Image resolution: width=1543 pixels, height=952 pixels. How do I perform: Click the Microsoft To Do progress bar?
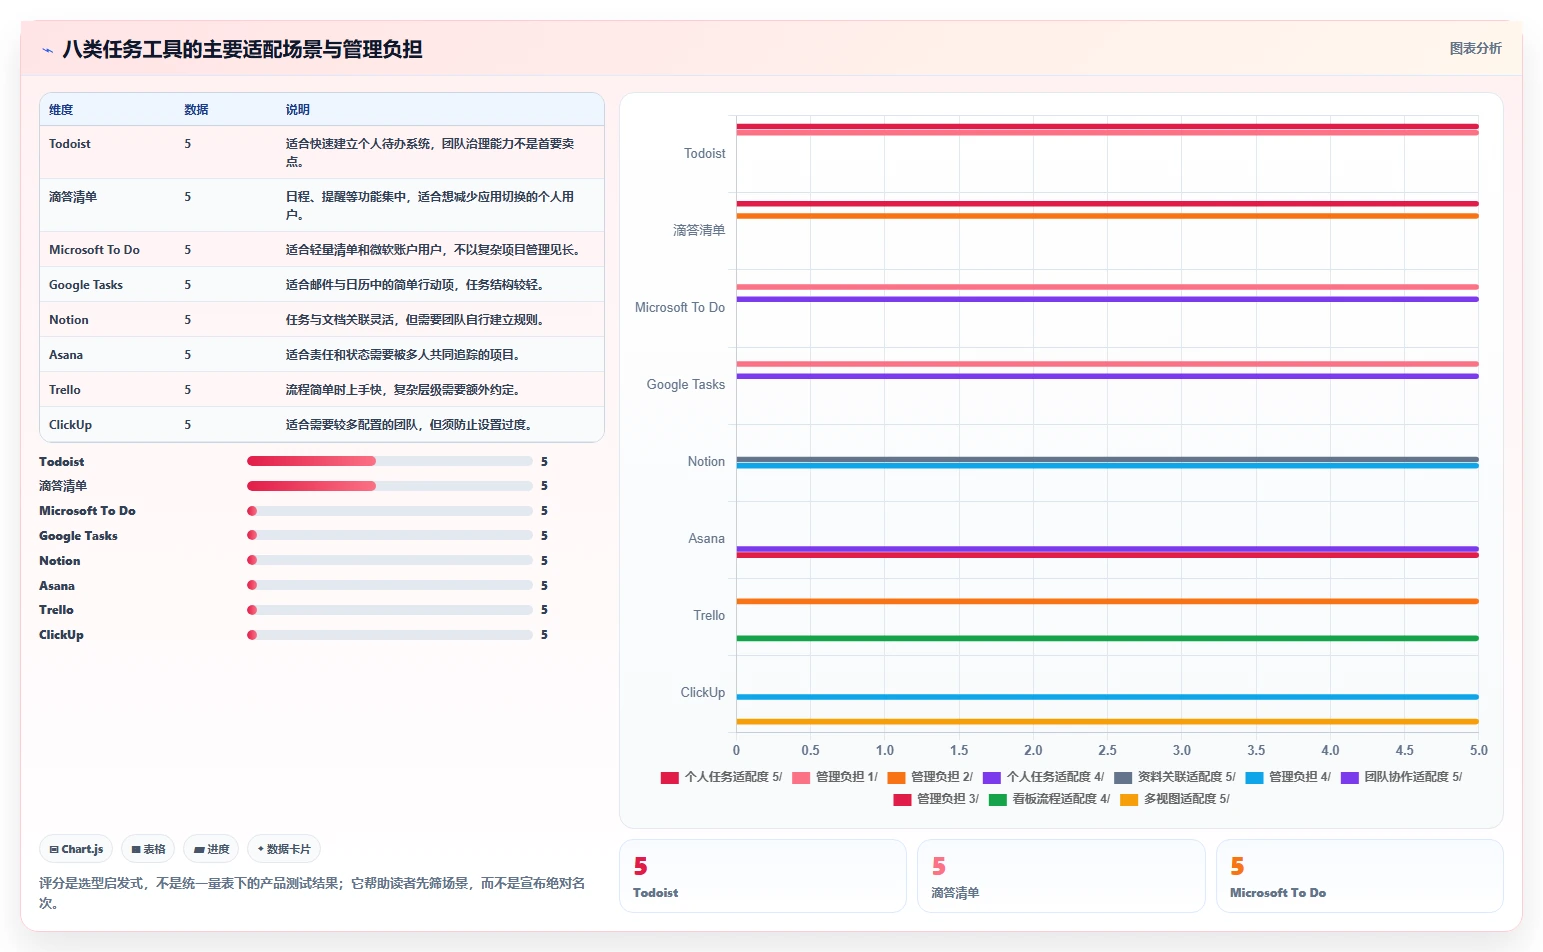(x=390, y=511)
